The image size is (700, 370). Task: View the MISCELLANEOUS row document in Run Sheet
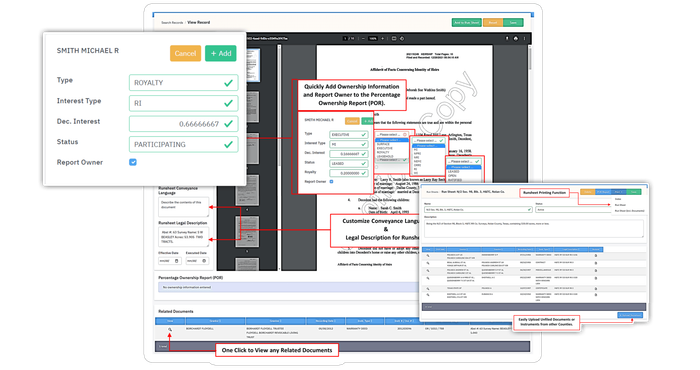[x=428, y=270]
